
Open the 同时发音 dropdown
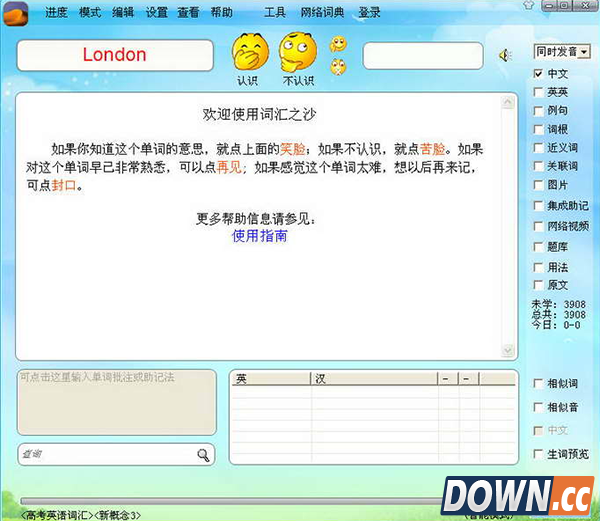click(x=561, y=52)
